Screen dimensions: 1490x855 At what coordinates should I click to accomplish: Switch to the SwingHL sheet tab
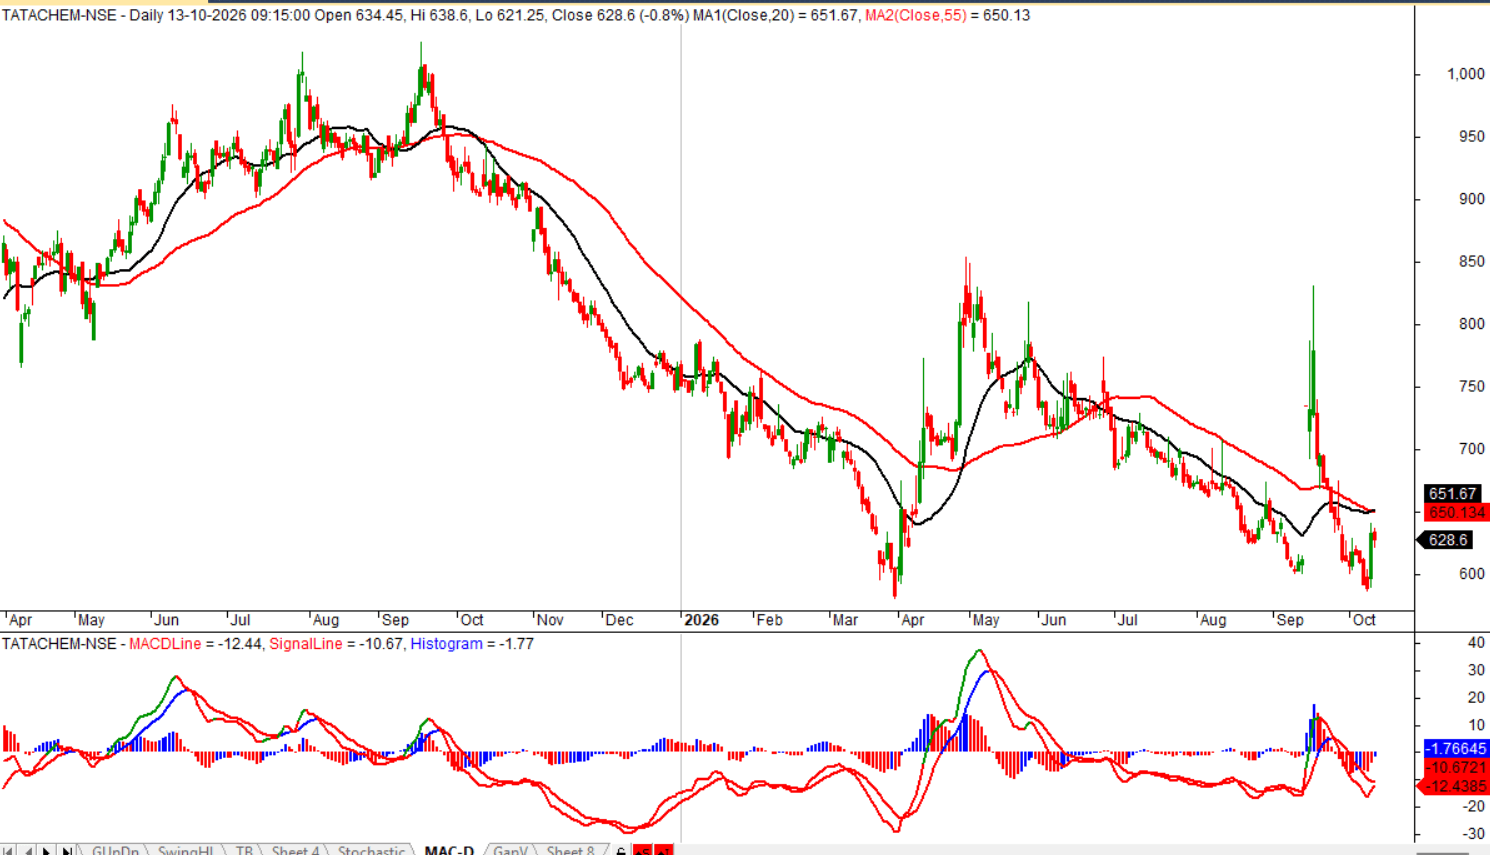tap(185, 851)
